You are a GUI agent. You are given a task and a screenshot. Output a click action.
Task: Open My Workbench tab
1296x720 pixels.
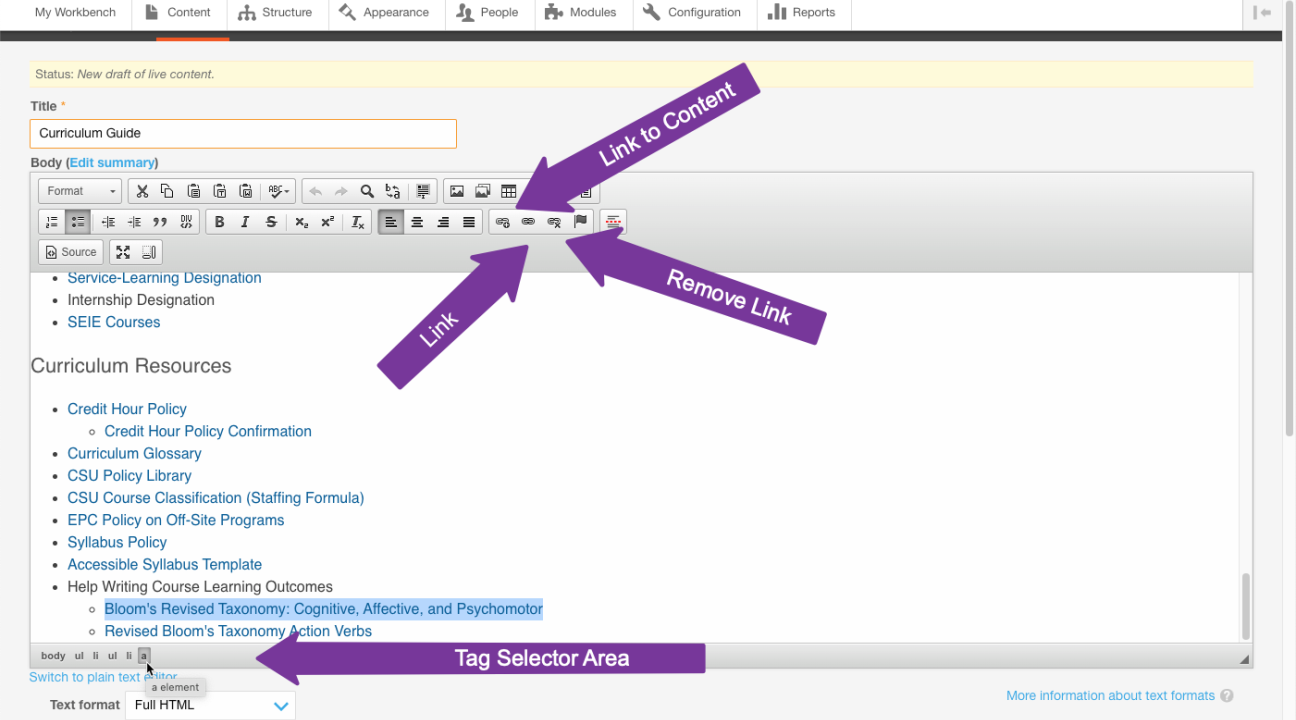tap(75, 12)
